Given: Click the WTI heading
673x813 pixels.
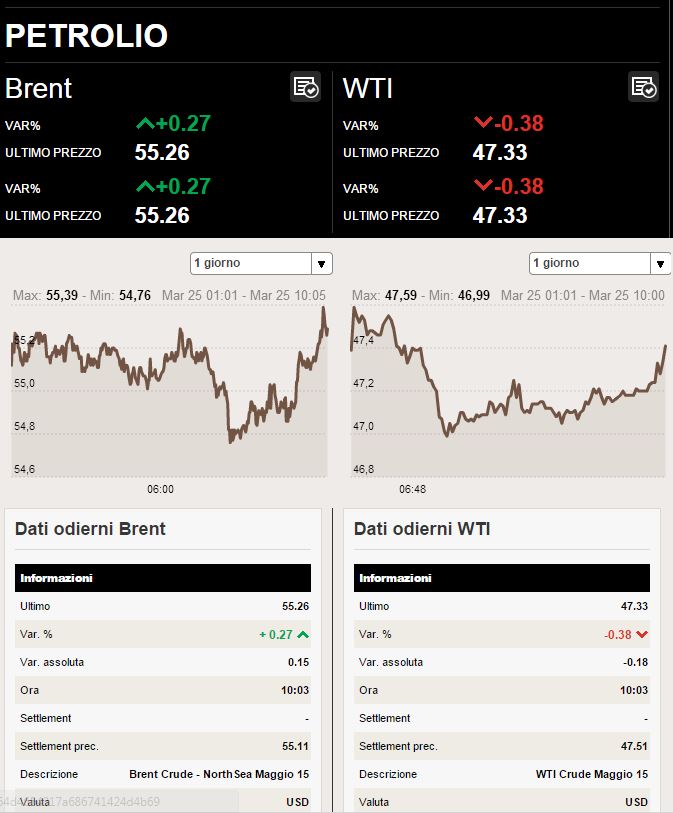Looking at the screenshot, I should pyautogui.click(x=368, y=88).
